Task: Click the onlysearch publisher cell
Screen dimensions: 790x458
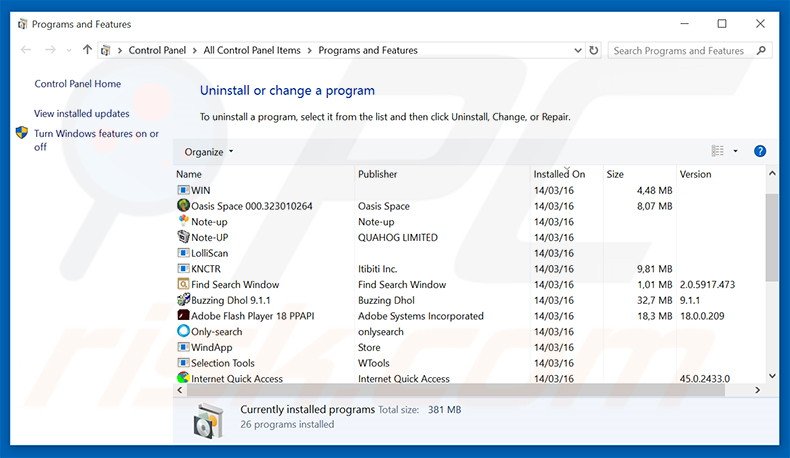Action: pos(381,331)
